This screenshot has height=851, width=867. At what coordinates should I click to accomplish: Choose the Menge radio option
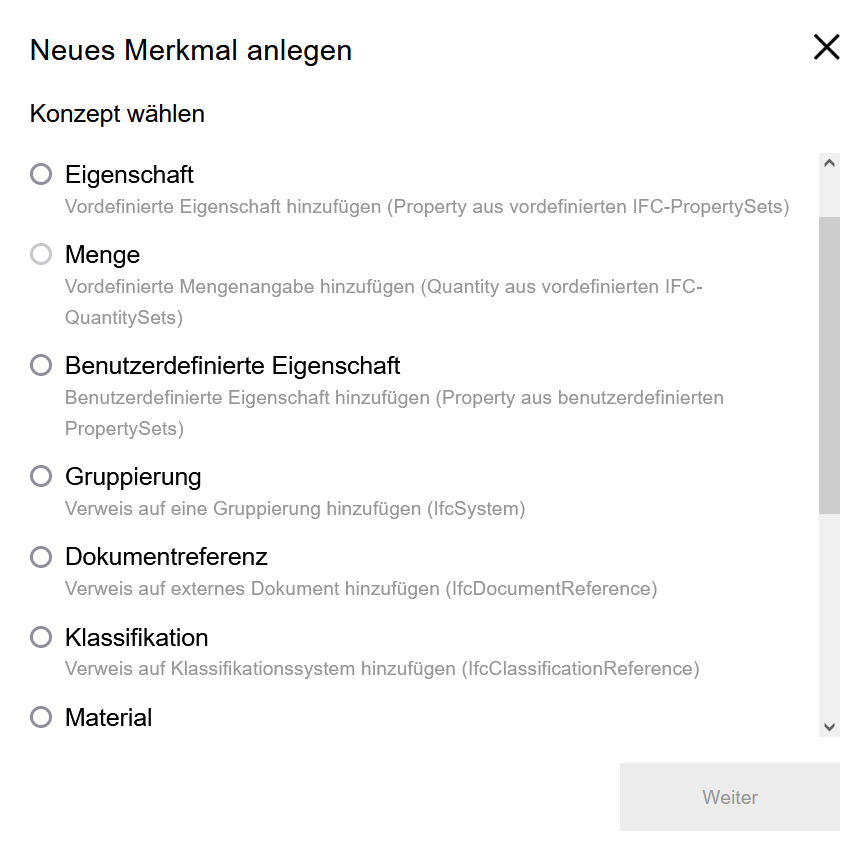[41, 255]
